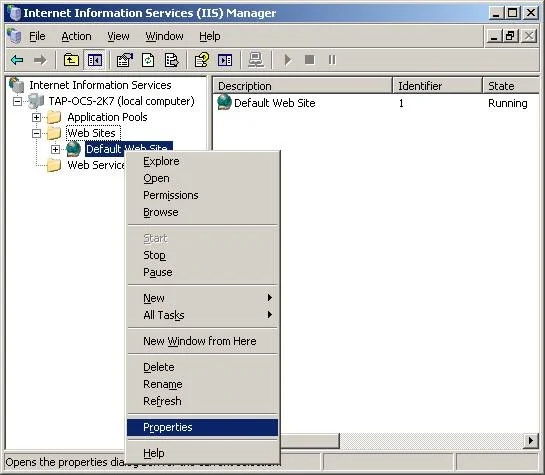The image size is (545, 475).
Task: Click the IIS Manager title bar icon
Action: 14,13
